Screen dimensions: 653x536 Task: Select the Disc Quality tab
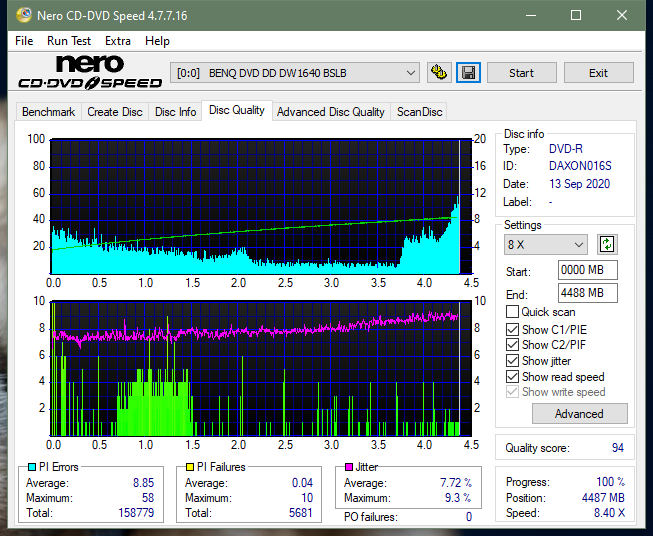coord(237,110)
